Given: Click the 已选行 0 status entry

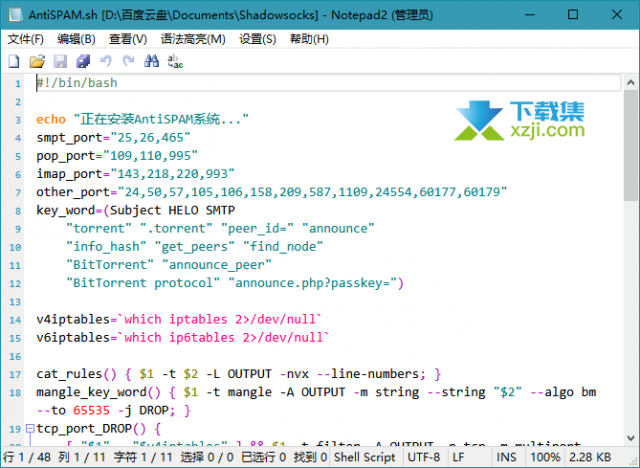Looking at the screenshot, I should [x=264, y=457].
